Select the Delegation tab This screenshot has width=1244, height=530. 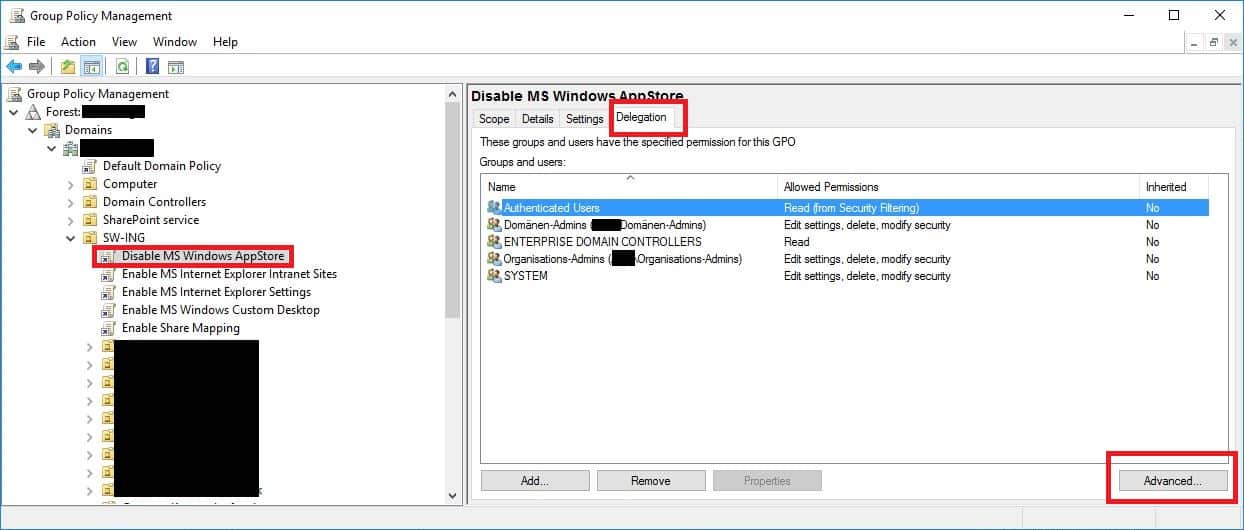tap(641, 117)
